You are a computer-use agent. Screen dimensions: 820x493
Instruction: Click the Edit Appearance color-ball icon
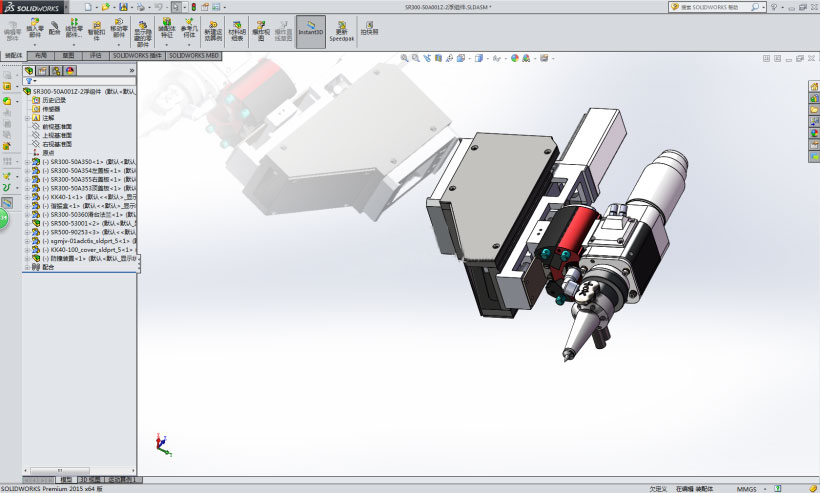pos(515,58)
